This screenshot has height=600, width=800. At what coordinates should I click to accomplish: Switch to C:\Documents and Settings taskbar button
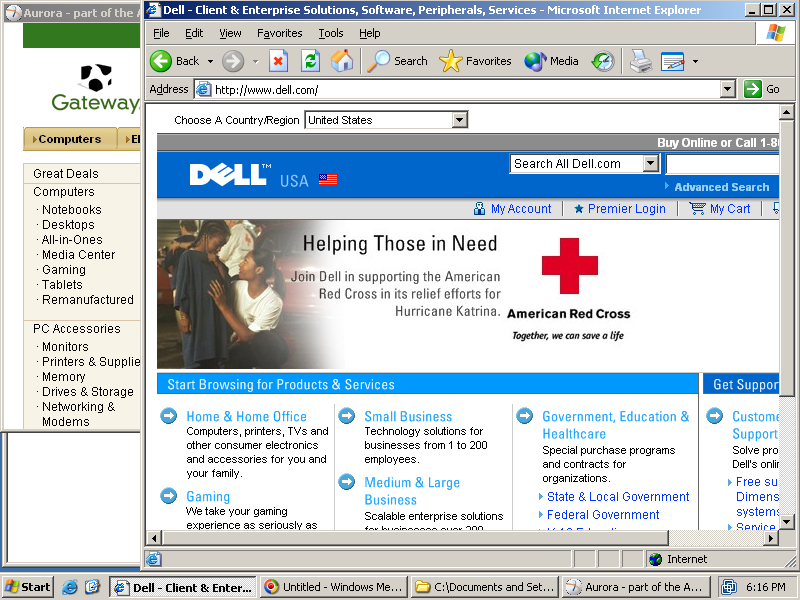(484, 587)
